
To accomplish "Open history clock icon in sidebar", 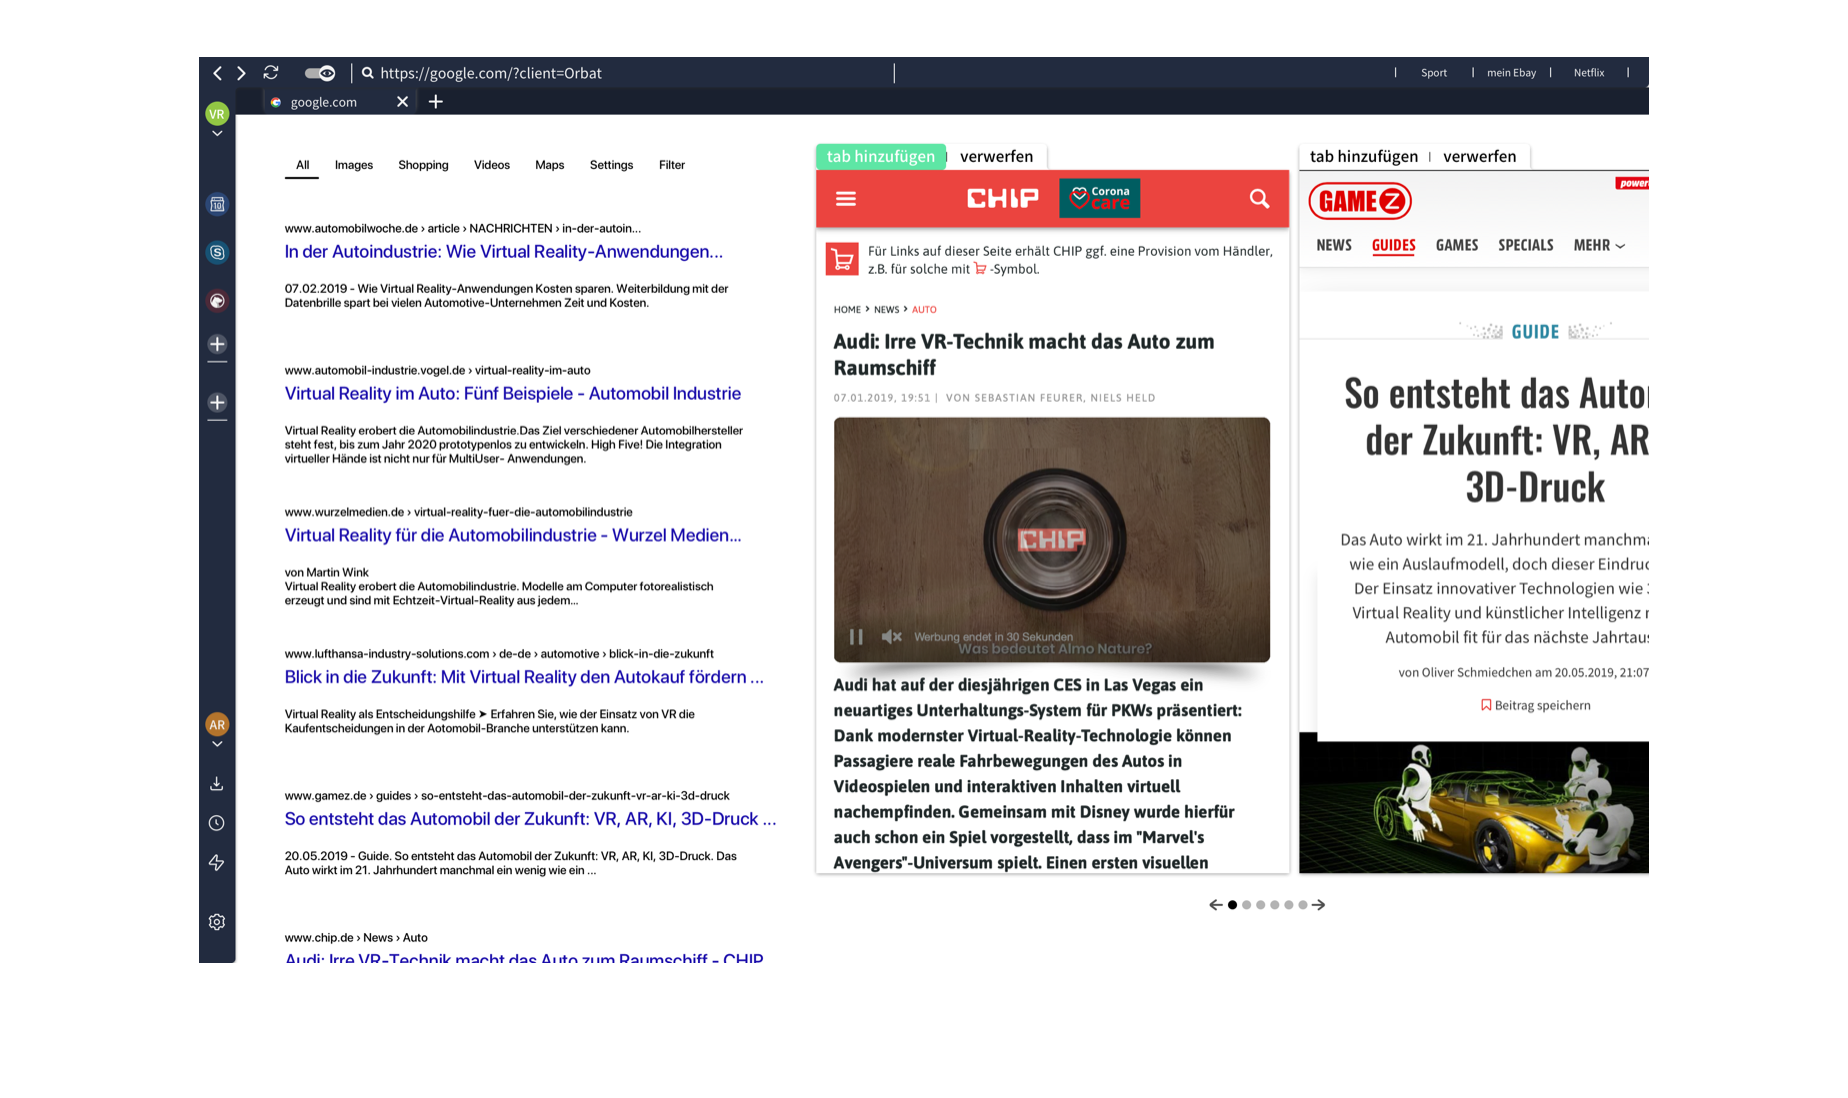I will (x=217, y=823).
